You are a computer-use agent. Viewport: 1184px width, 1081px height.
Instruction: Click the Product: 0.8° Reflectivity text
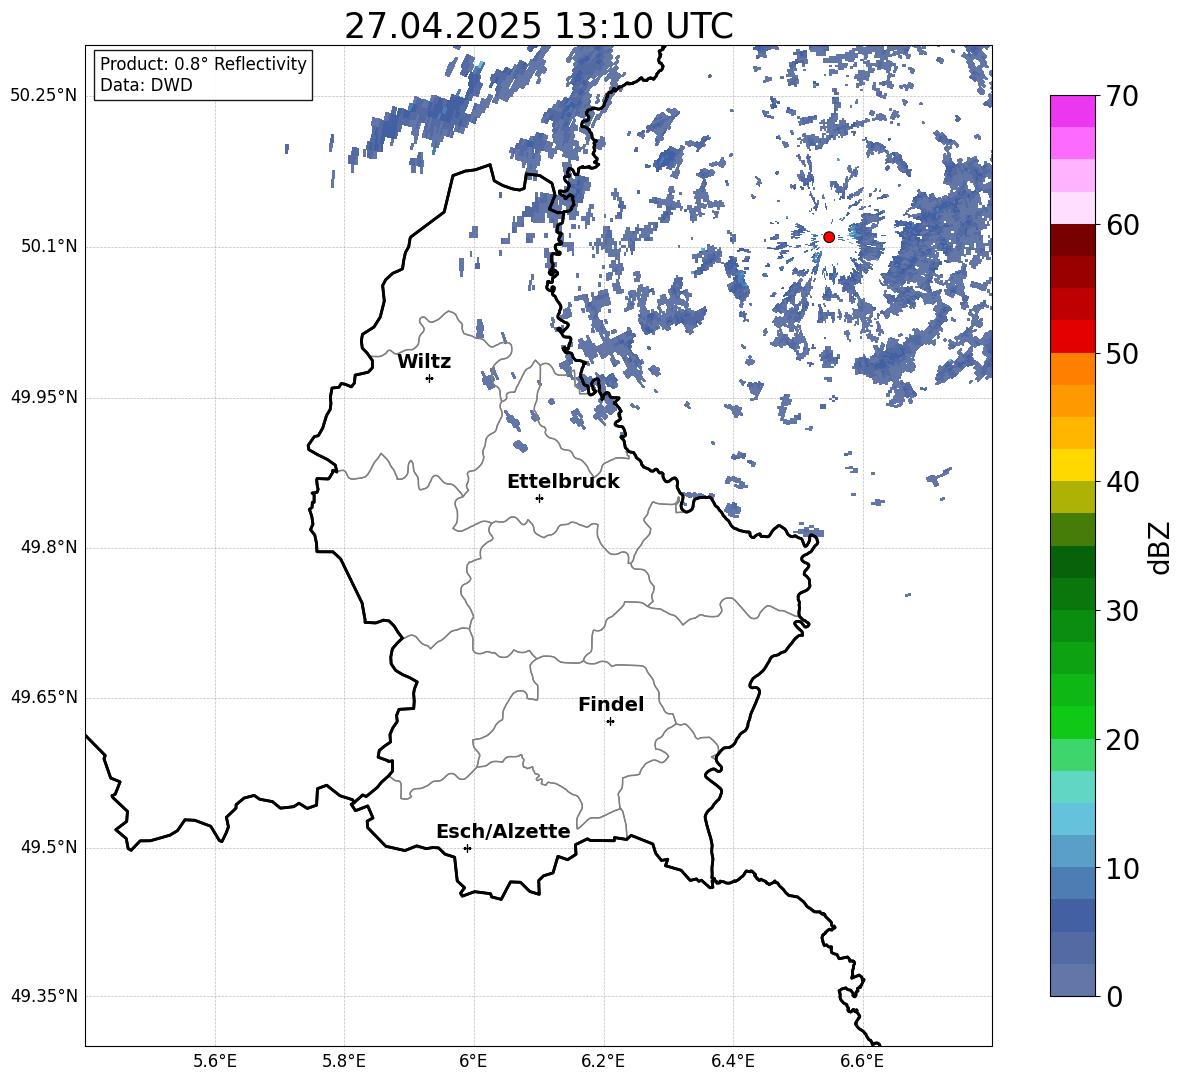point(203,64)
